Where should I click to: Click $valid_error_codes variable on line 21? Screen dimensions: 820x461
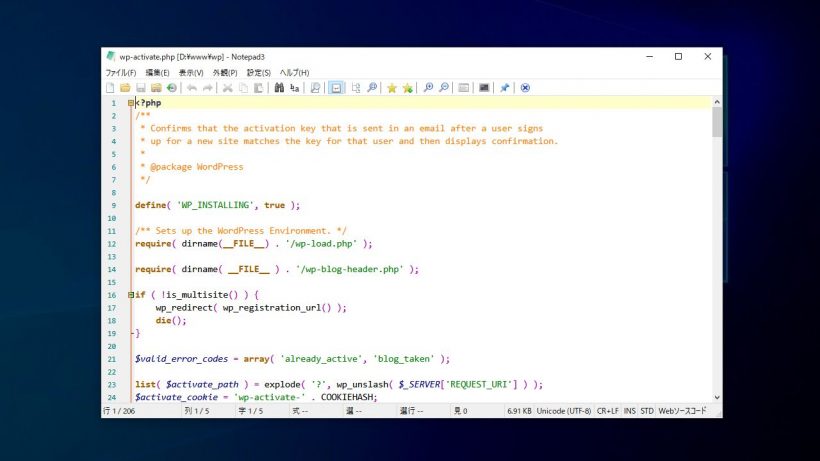(x=181, y=359)
